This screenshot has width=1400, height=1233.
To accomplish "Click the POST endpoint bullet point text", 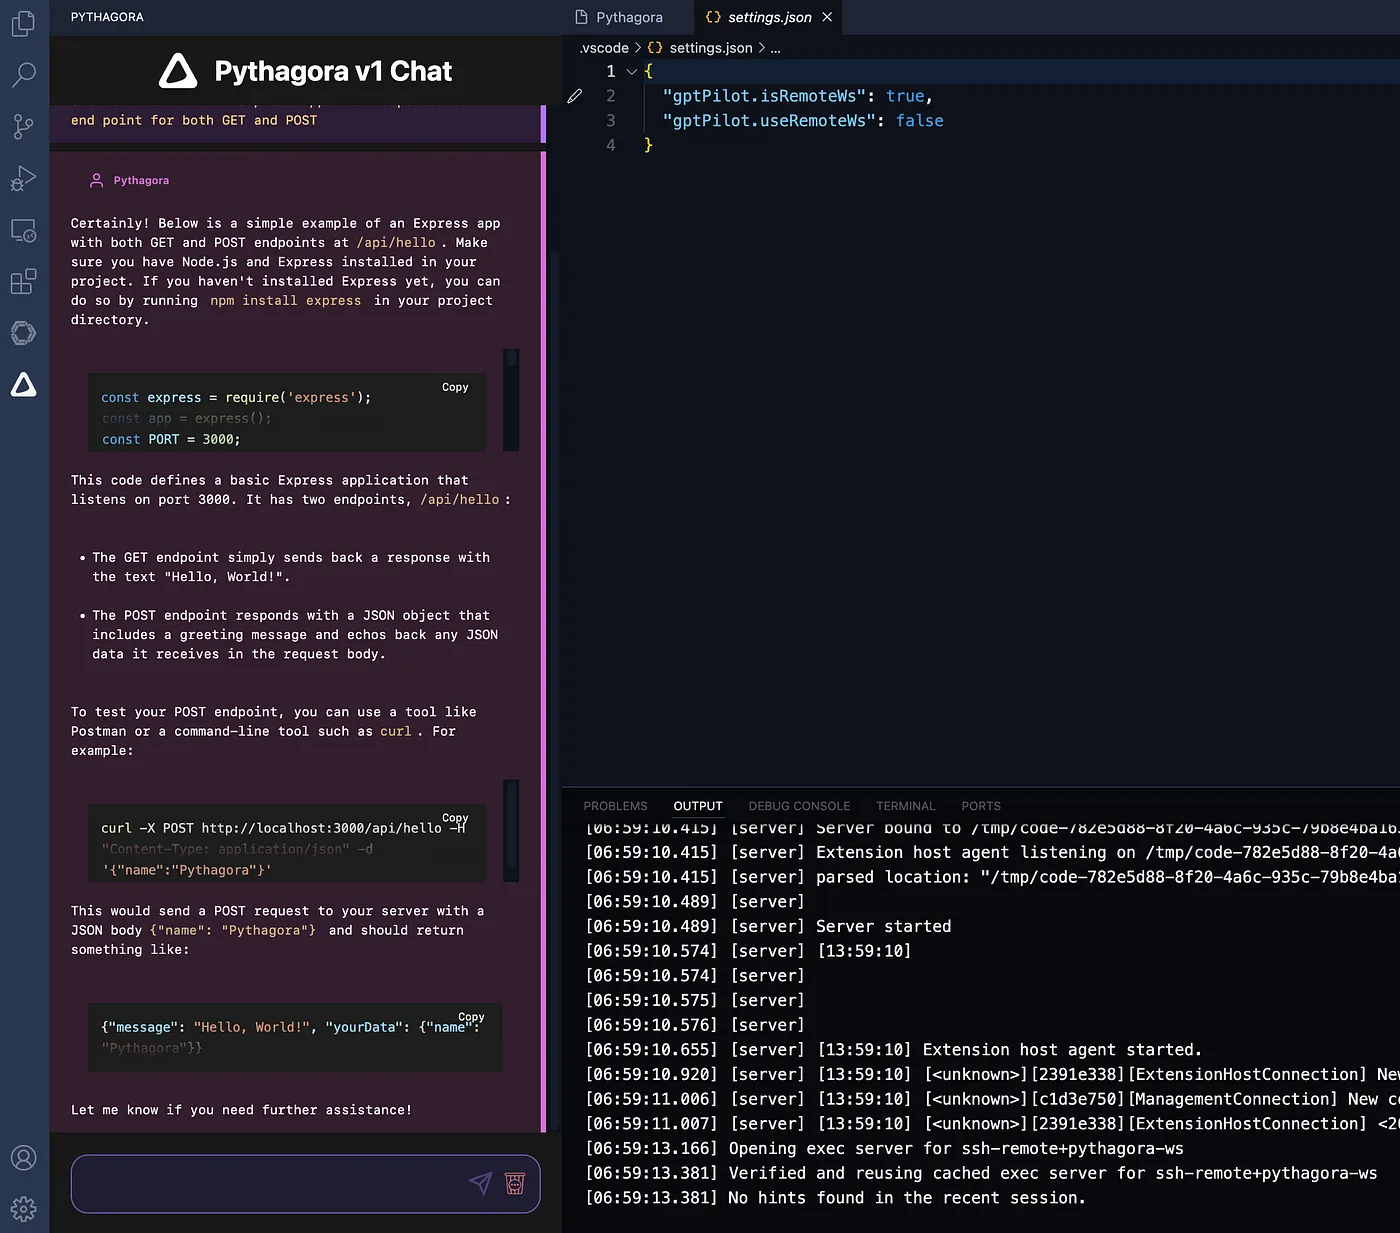I will [295, 634].
